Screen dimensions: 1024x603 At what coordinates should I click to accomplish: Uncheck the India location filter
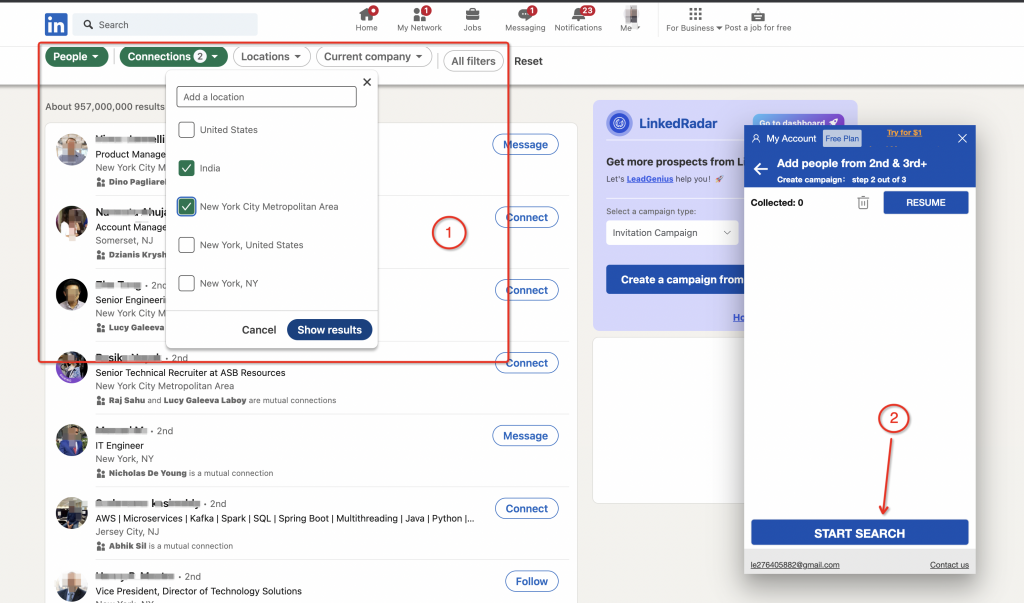[186, 168]
